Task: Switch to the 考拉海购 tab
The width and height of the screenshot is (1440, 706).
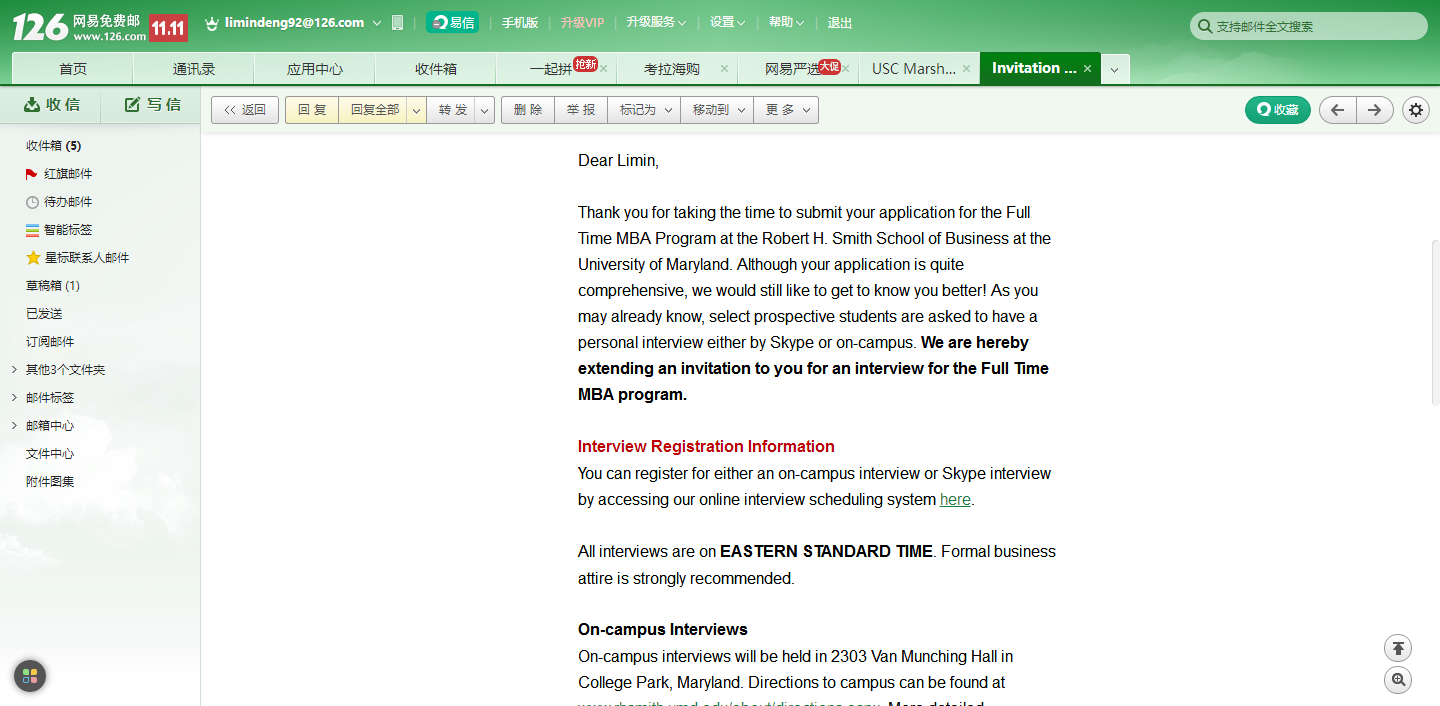Action: coord(671,69)
